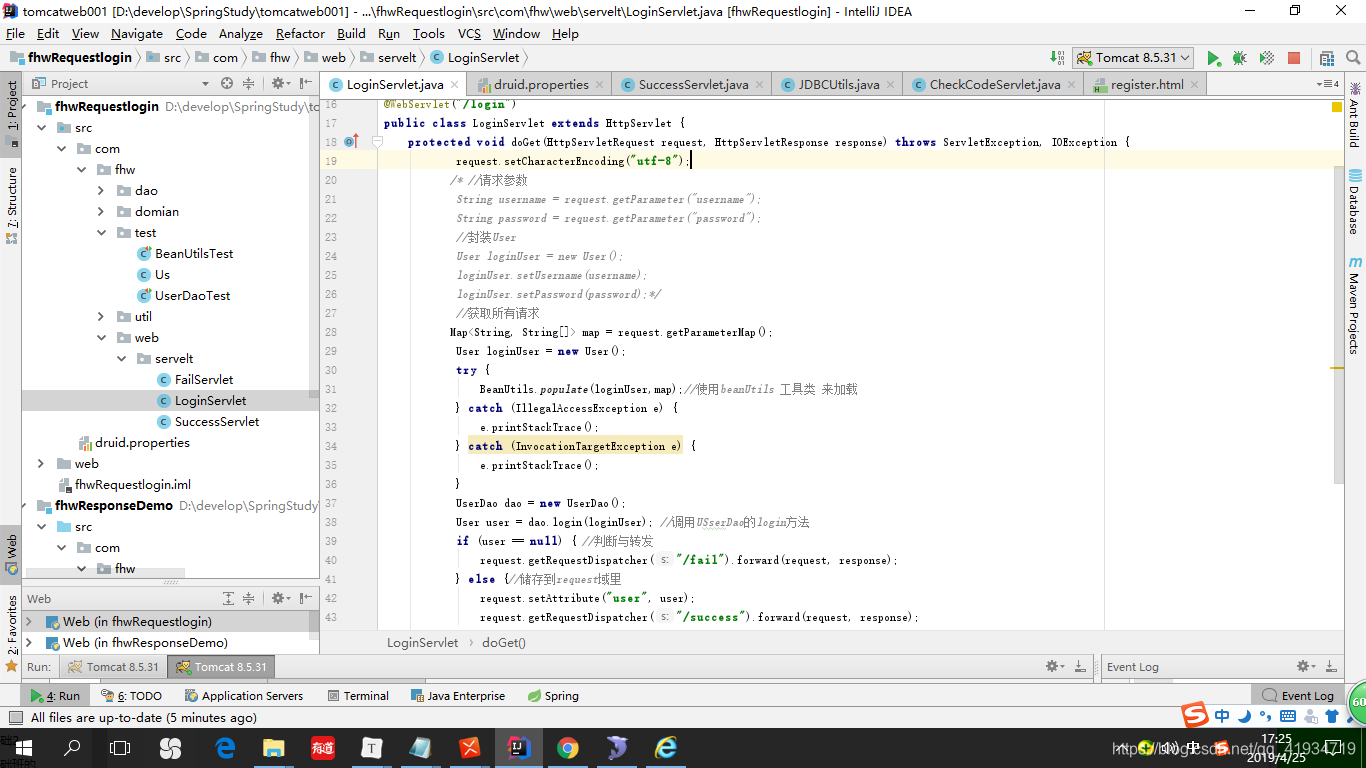Screen dimensions: 1366x768
Task: Toggle the tool window bars status bar icon
Action: [x=14, y=718]
